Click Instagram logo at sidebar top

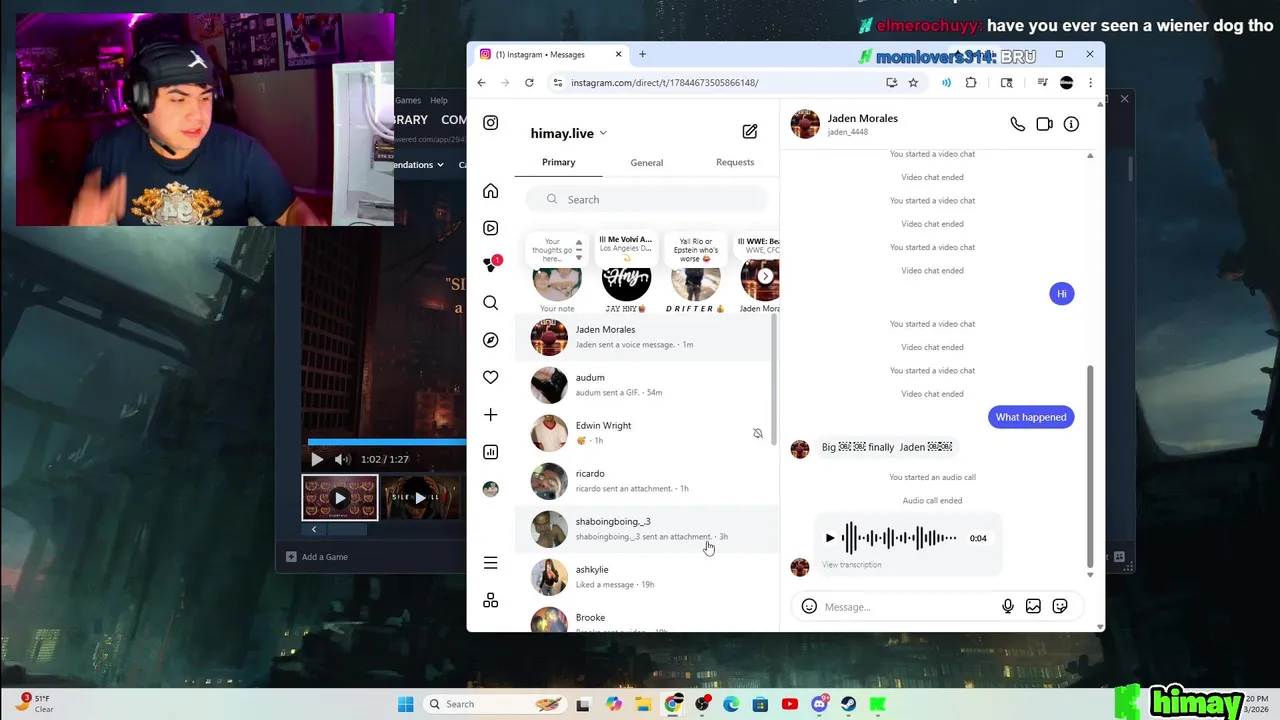click(x=490, y=123)
